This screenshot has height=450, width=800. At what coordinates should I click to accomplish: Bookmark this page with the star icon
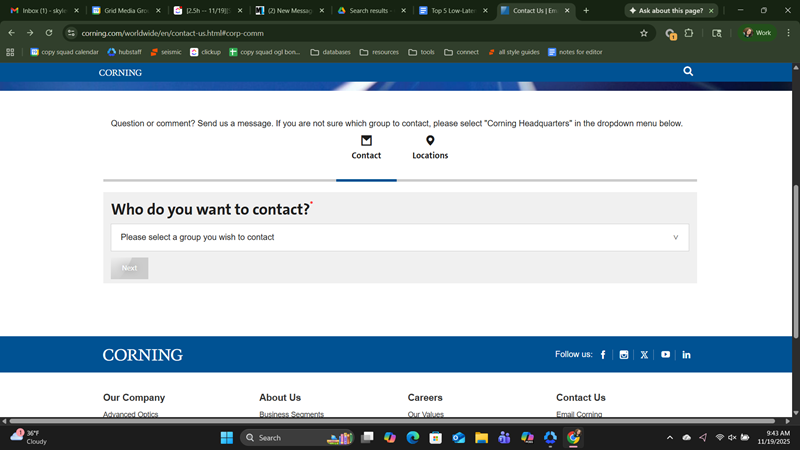click(644, 33)
